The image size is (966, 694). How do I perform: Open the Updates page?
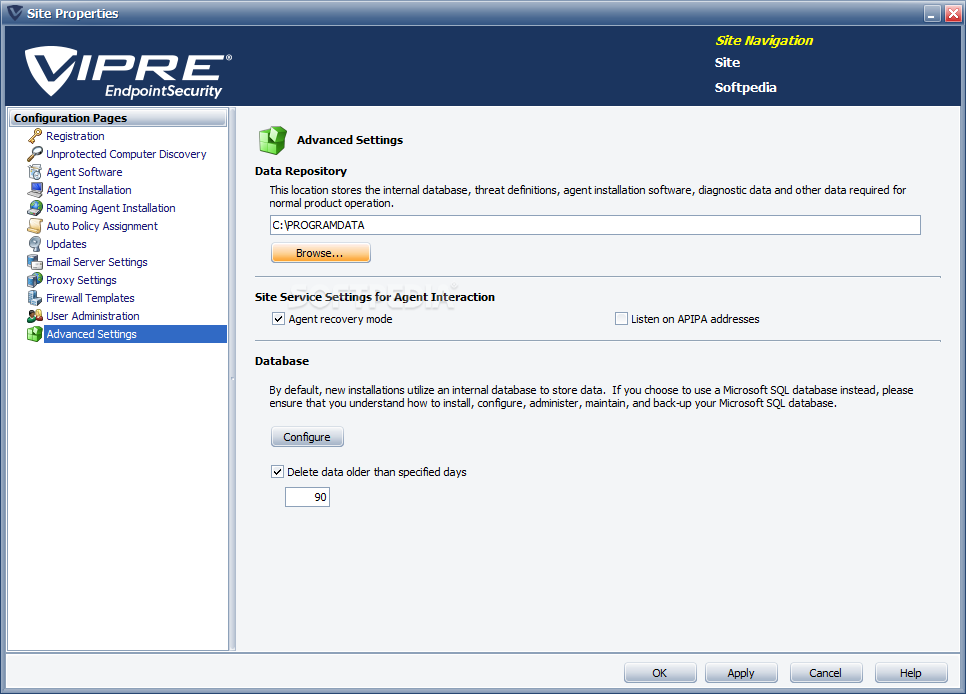(x=67, y=243)
